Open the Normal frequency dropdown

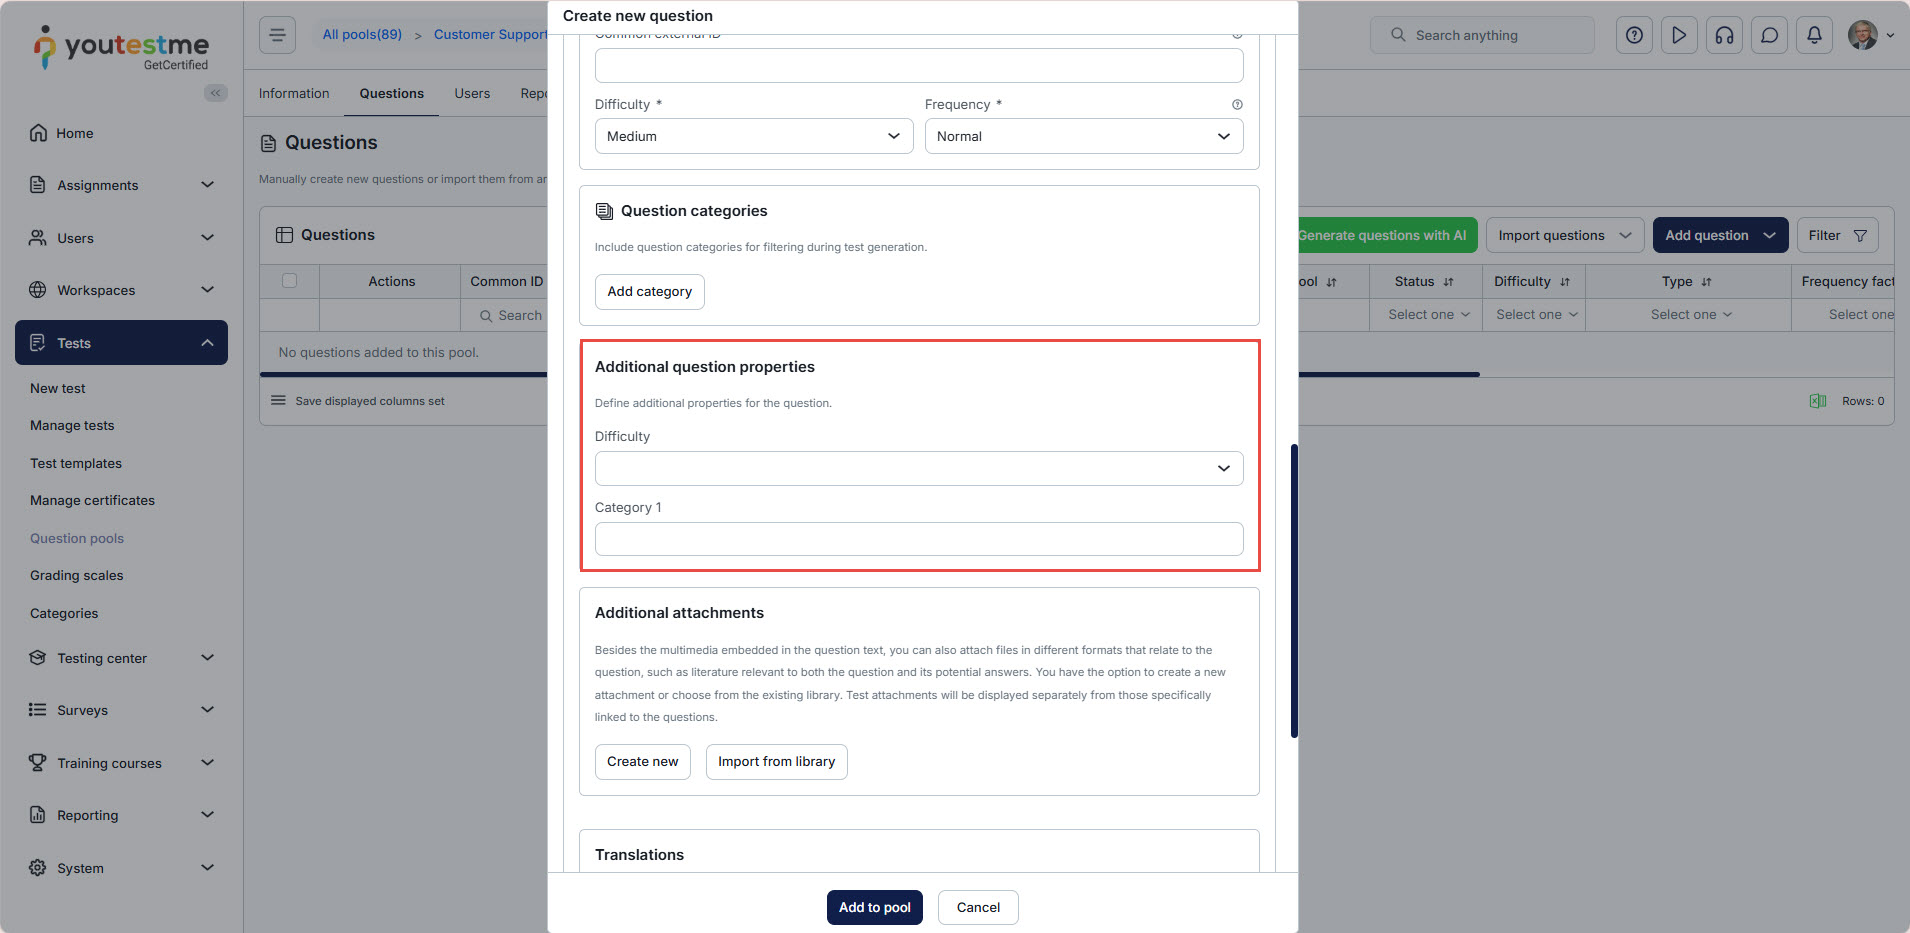(x=1083, y=136)
